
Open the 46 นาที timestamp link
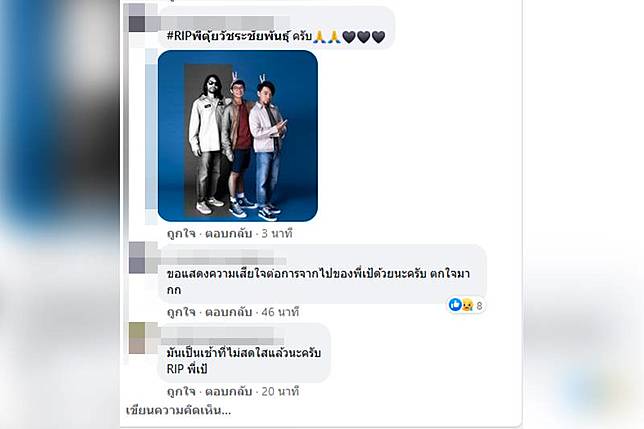tap(280, 312)
